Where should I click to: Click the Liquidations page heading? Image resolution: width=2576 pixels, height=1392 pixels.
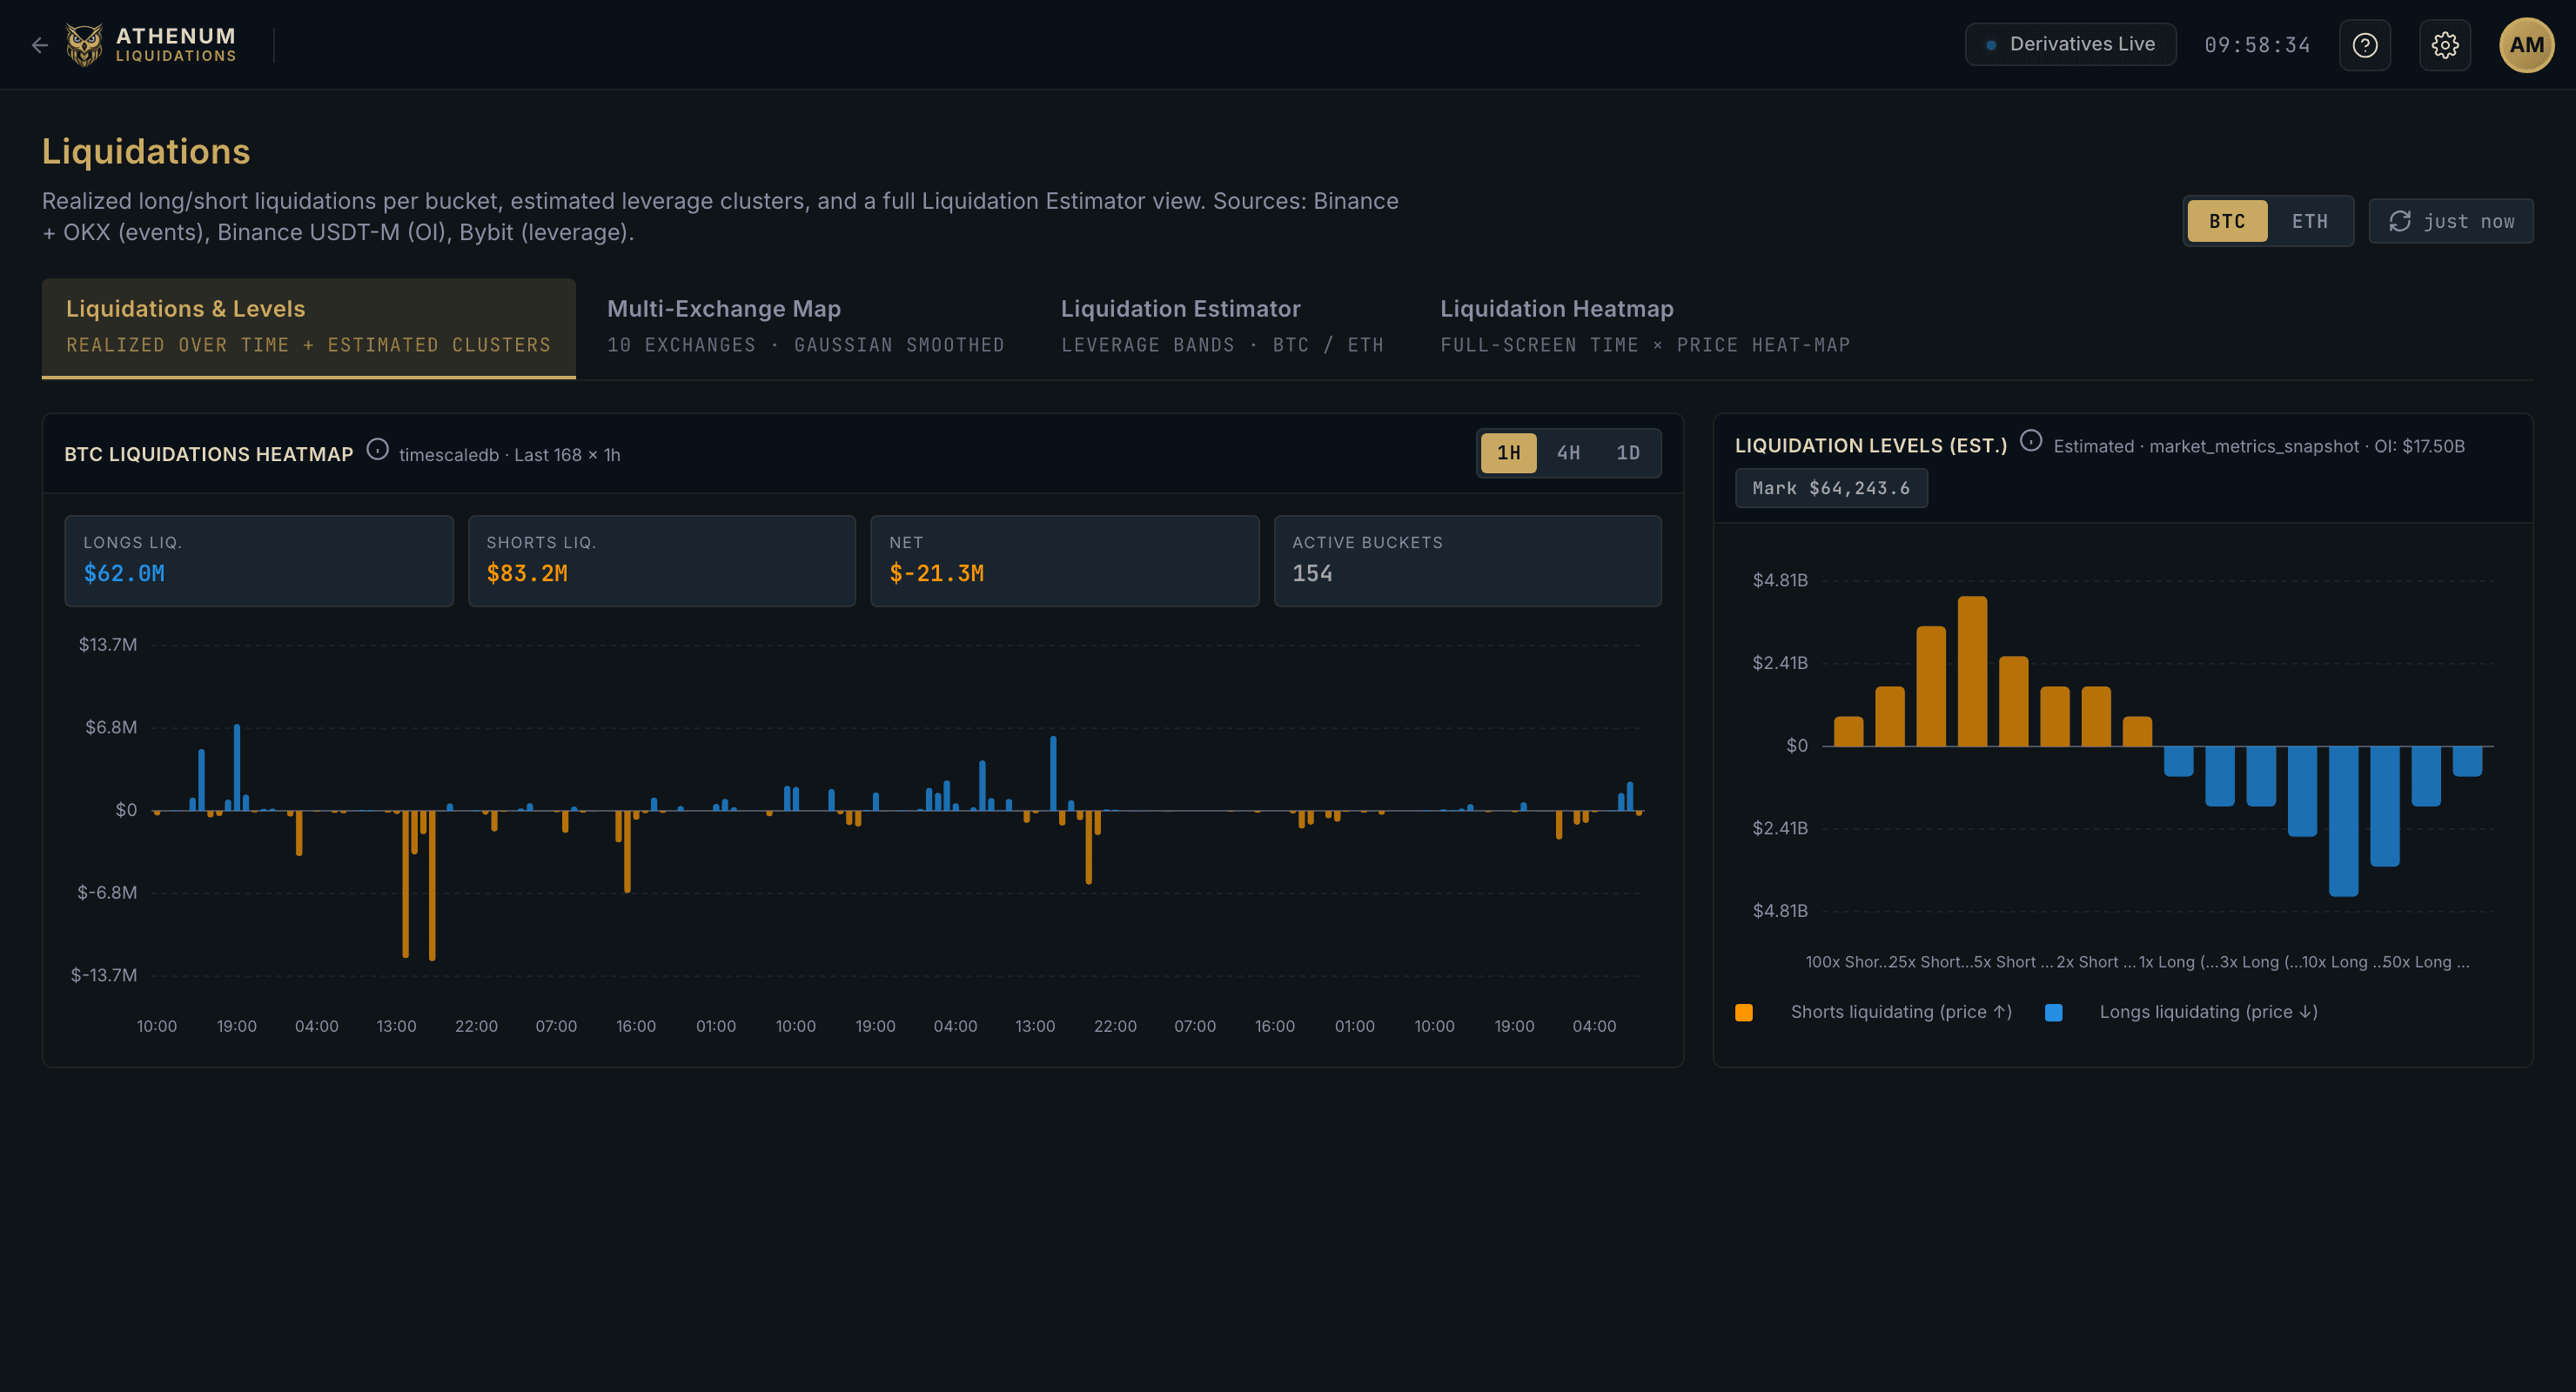click(146, 151)
